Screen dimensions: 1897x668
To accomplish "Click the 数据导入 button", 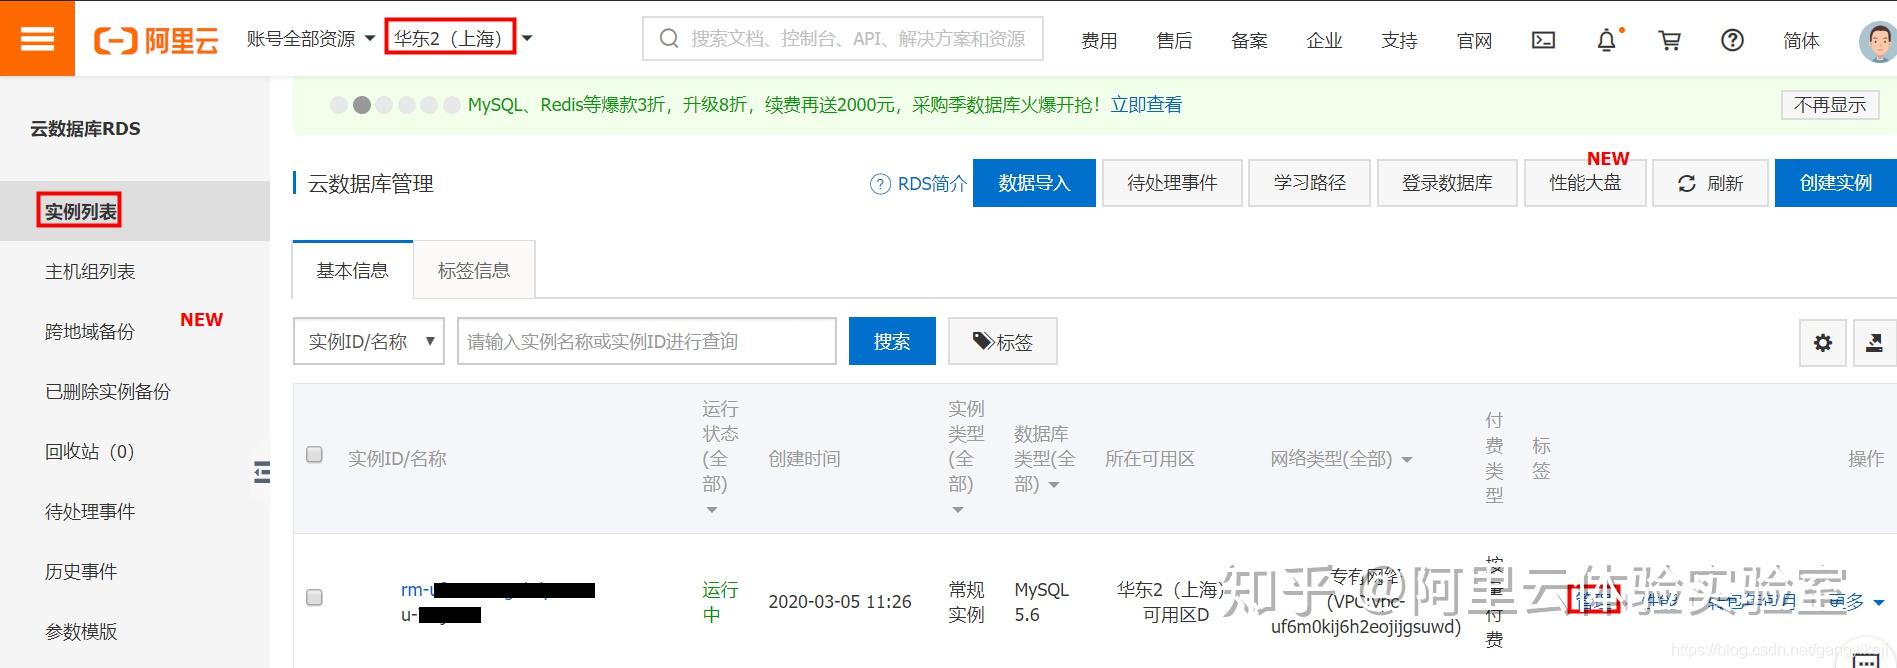I will pyautogui.click(x=1034, y=183).
